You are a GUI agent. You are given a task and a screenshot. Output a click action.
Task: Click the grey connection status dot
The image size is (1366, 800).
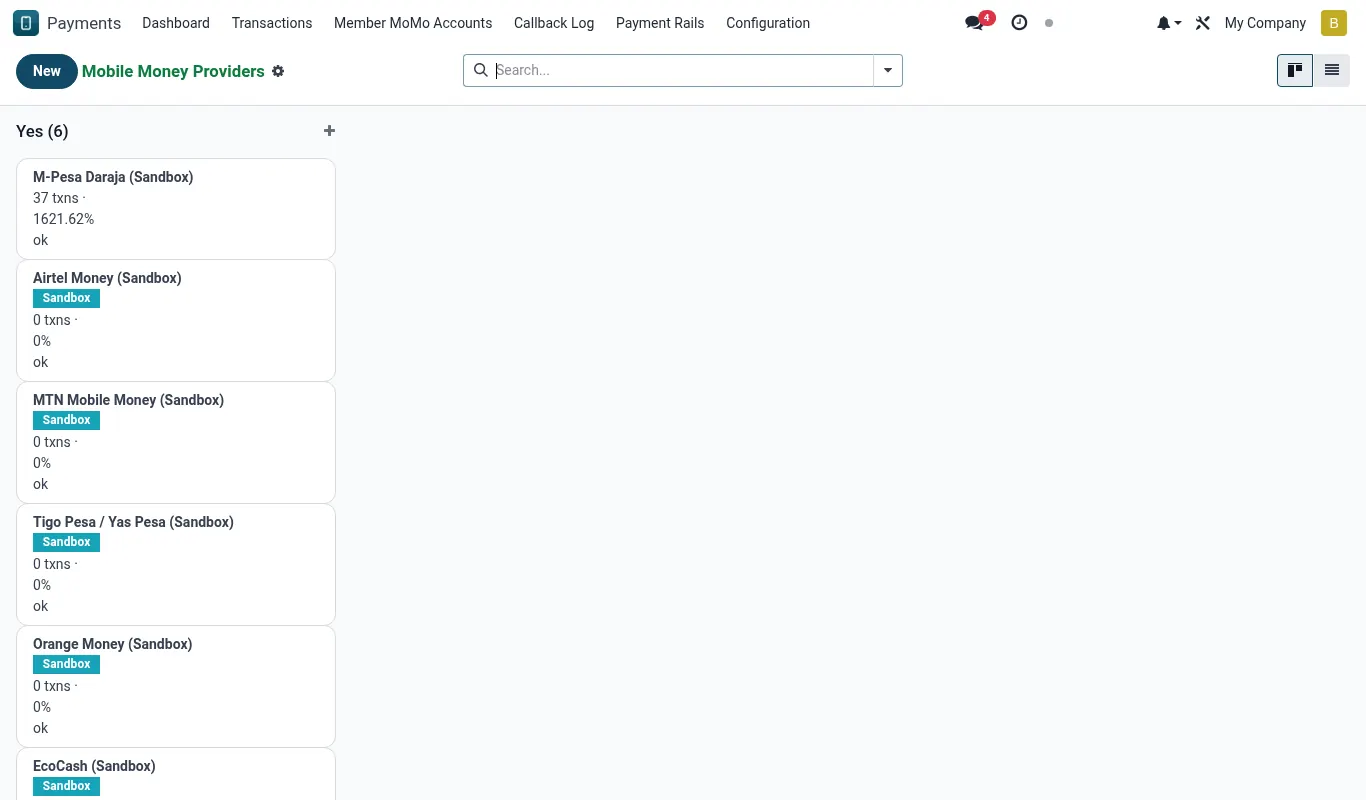pyautogui.click(x=1049, y=23)
